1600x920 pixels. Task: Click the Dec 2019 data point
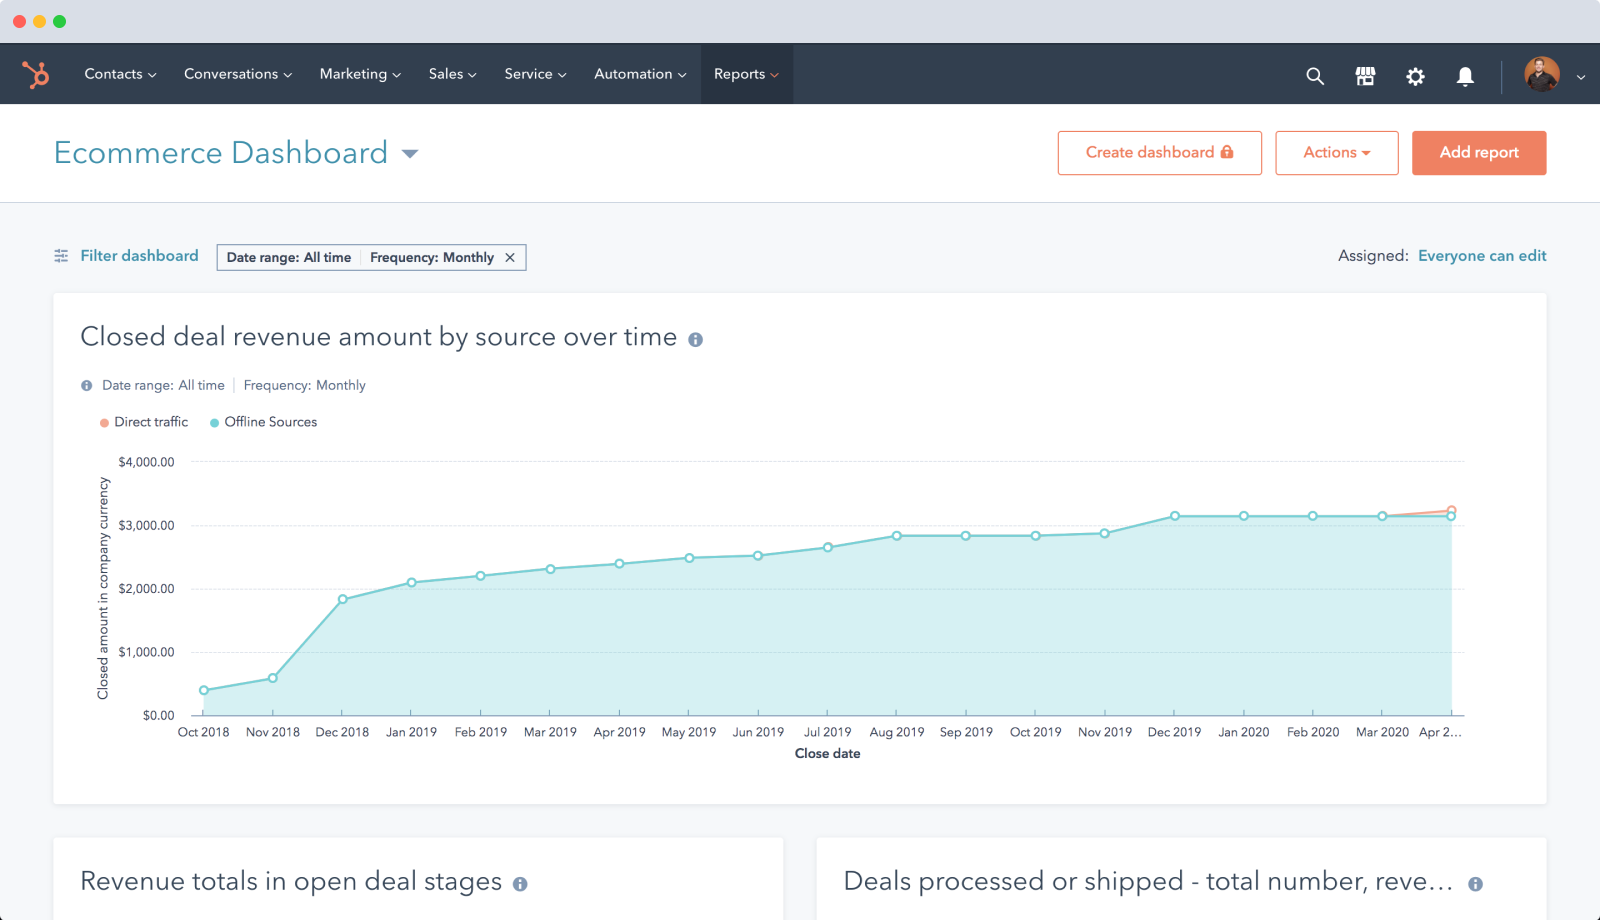pos(1175,516)
